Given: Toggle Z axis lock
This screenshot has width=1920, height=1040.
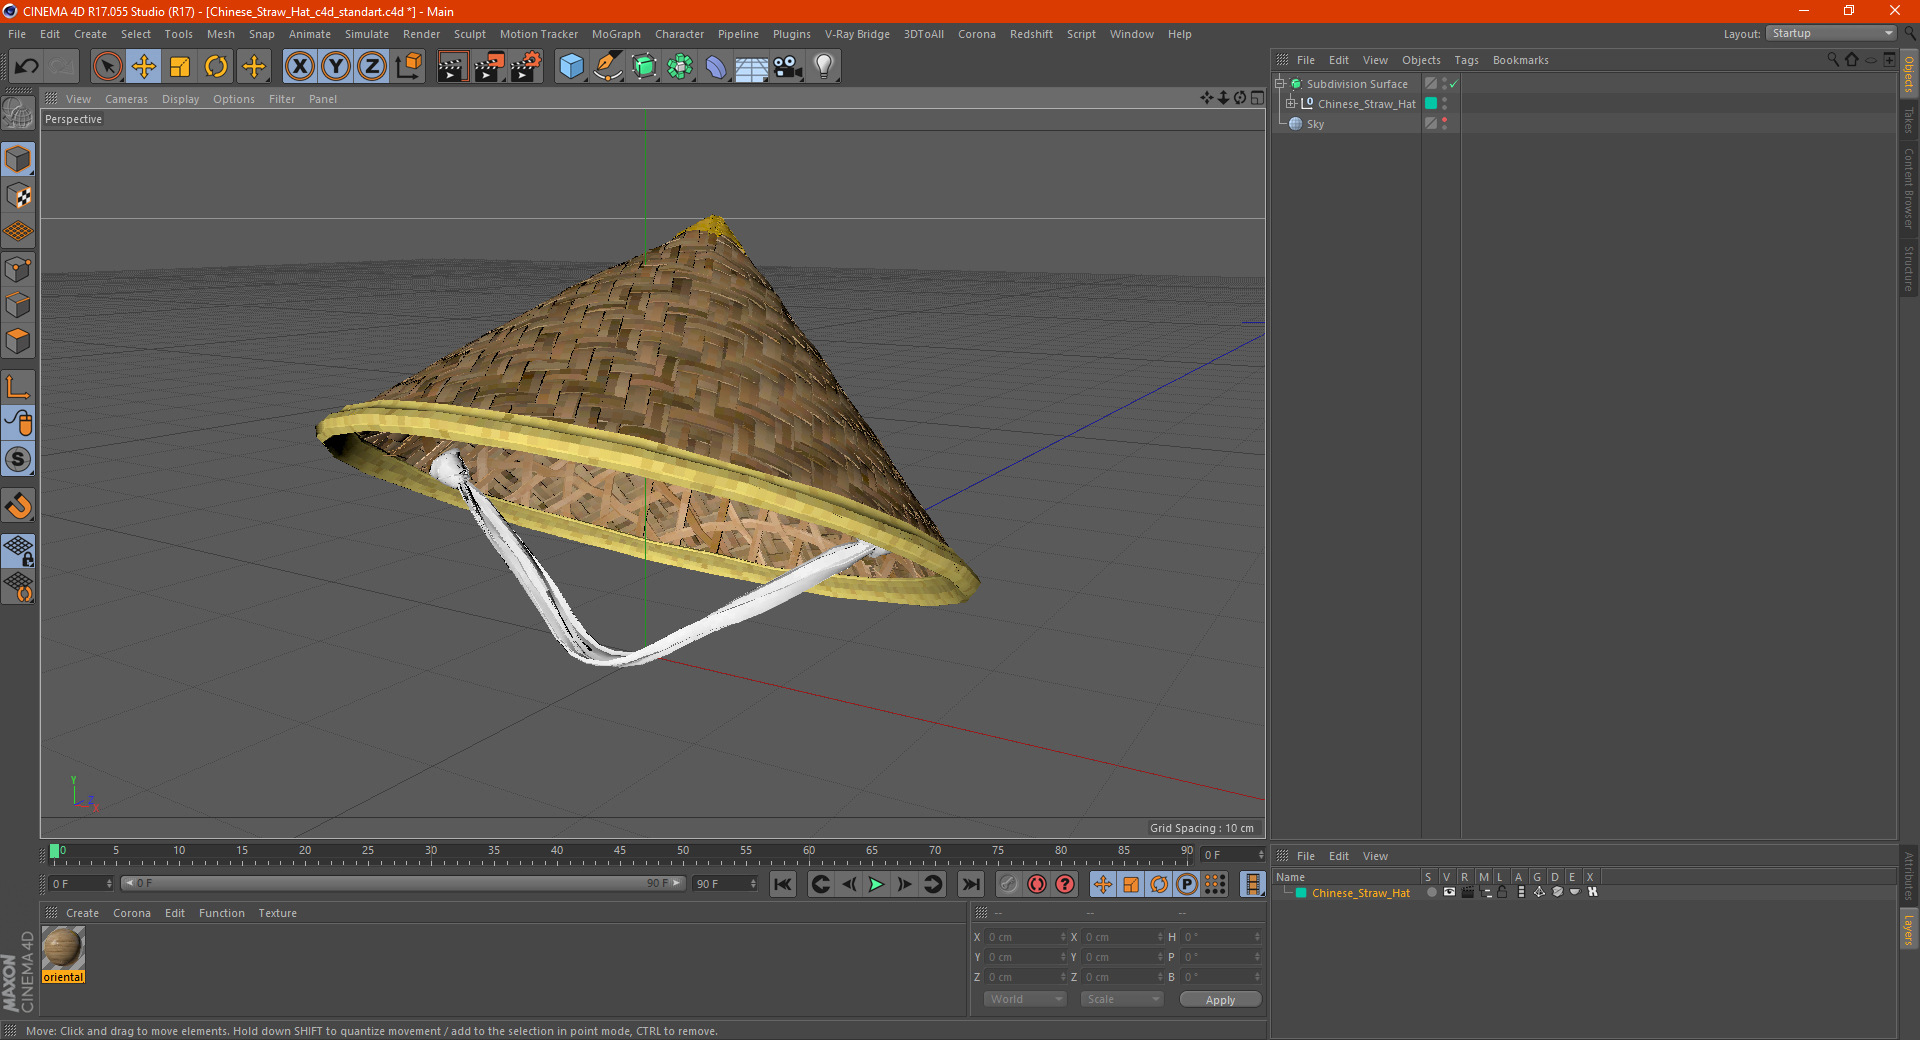Looking at the screenshot, I should (x=372, y=67).
